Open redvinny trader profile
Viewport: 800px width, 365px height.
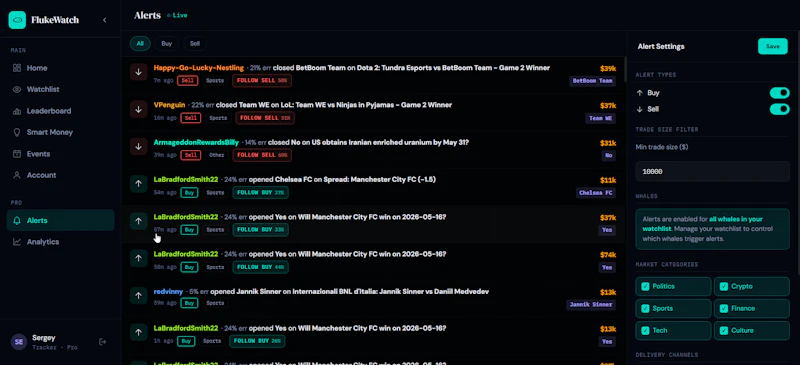pos(168,291)
